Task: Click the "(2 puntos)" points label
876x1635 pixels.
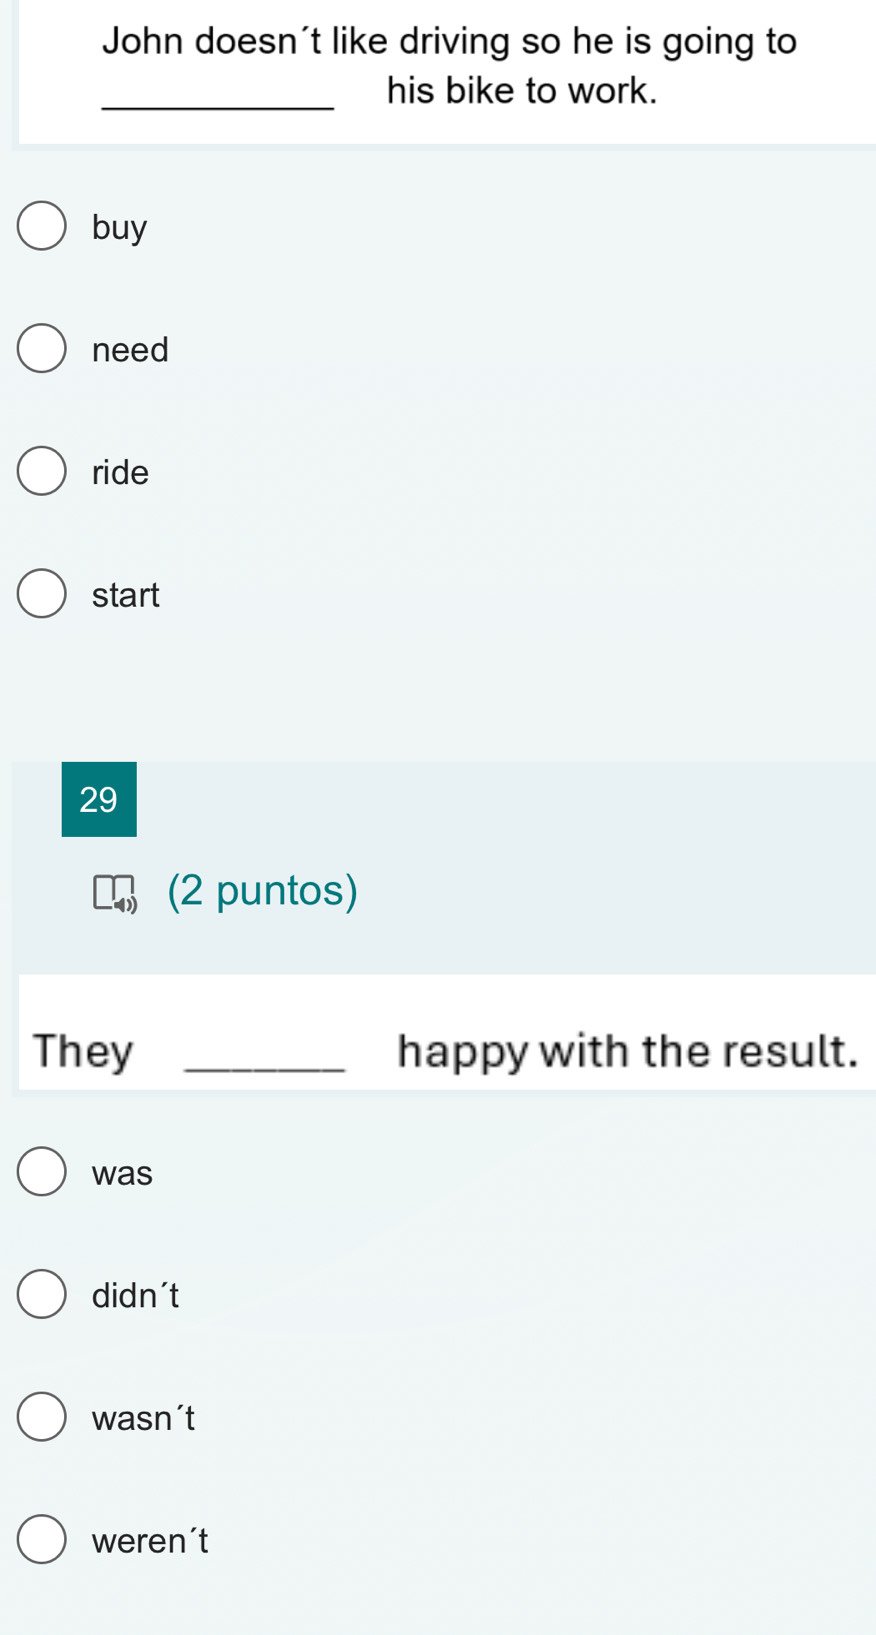Action: click(x=263, y=890)
